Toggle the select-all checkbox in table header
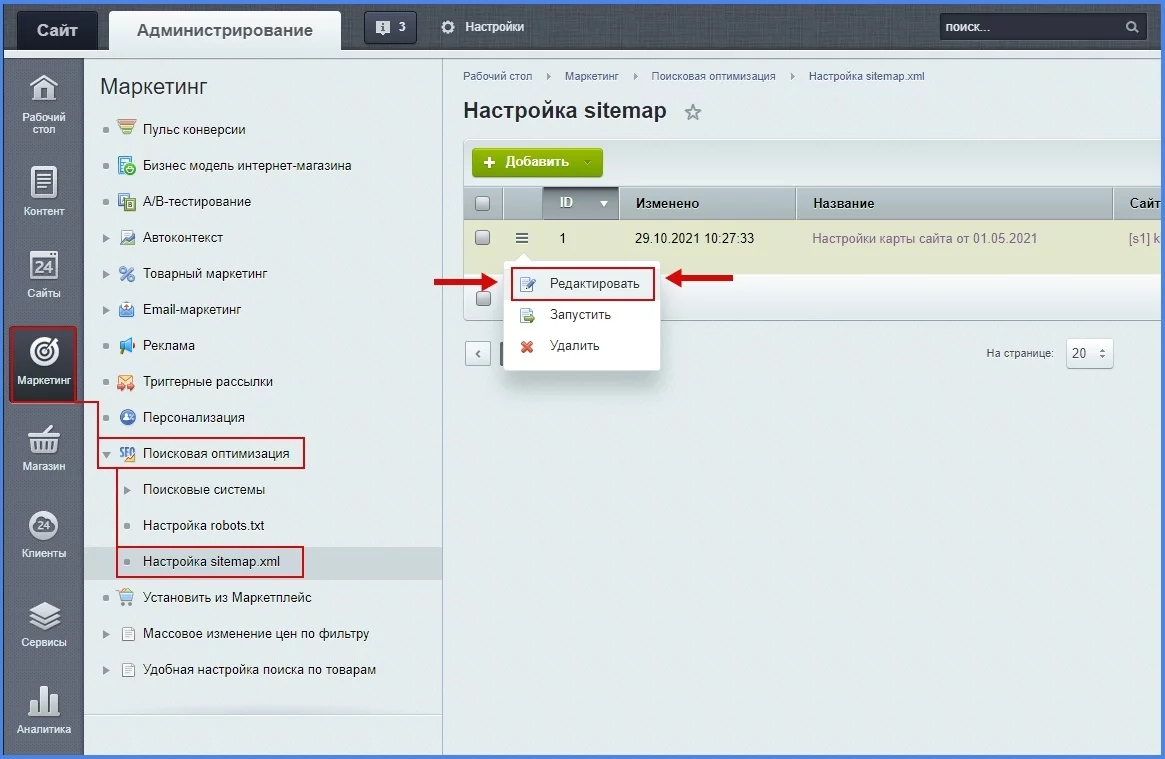Image resolution: width=1165 pixels, height=759 pixels. [482, 204]
